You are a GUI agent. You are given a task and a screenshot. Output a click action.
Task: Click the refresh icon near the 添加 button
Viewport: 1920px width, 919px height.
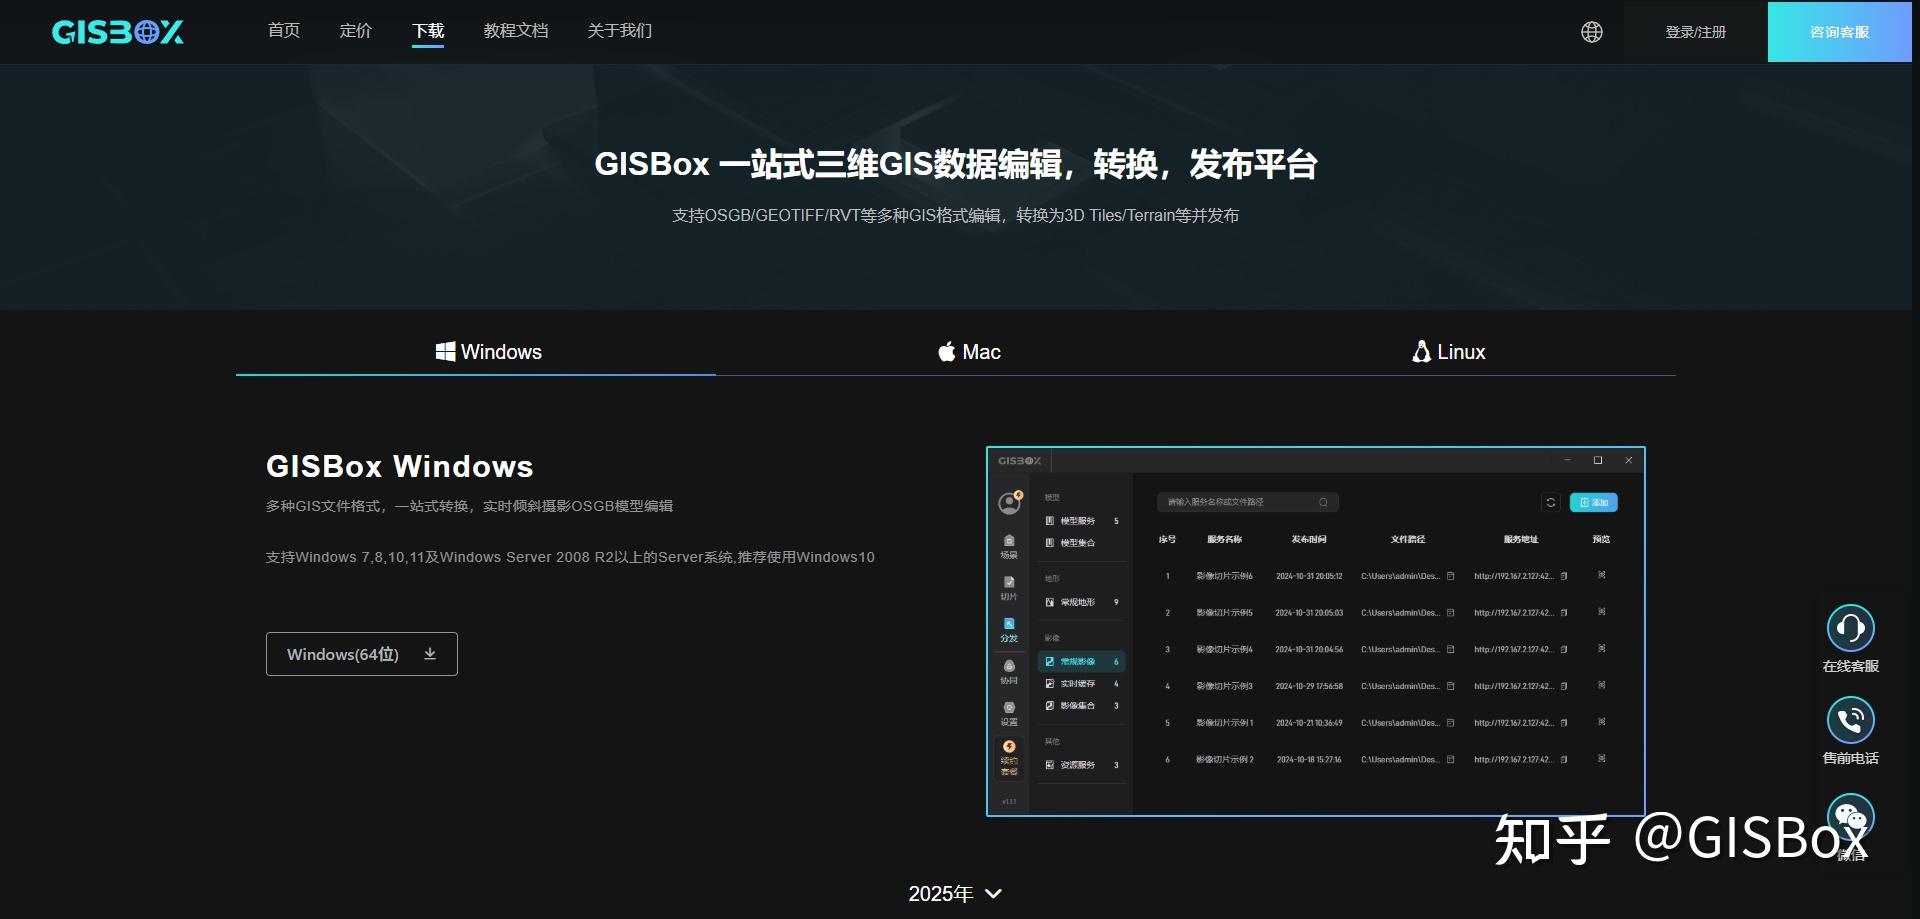(x=1551, y=503)
